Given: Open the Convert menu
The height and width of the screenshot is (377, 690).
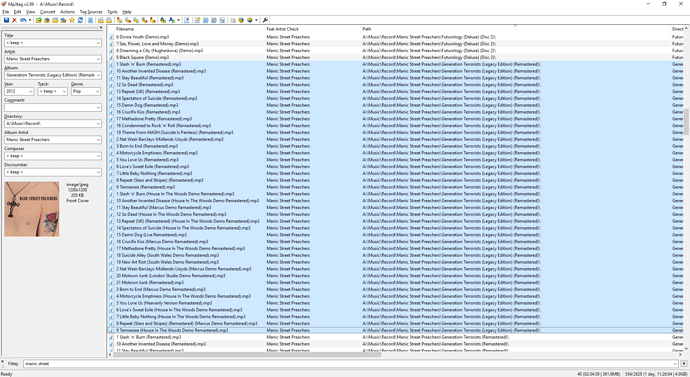Looking at the screenshot, I should tap(48, 12).
